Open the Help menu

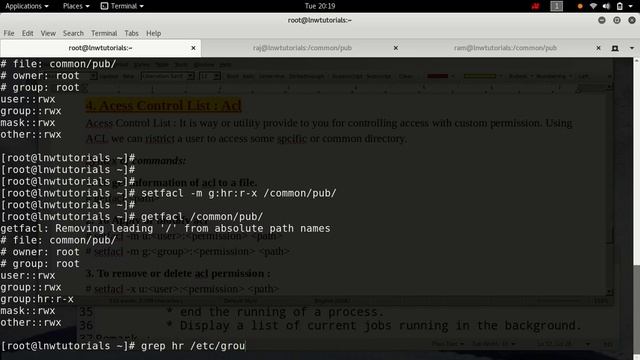[x=153, y=33]
